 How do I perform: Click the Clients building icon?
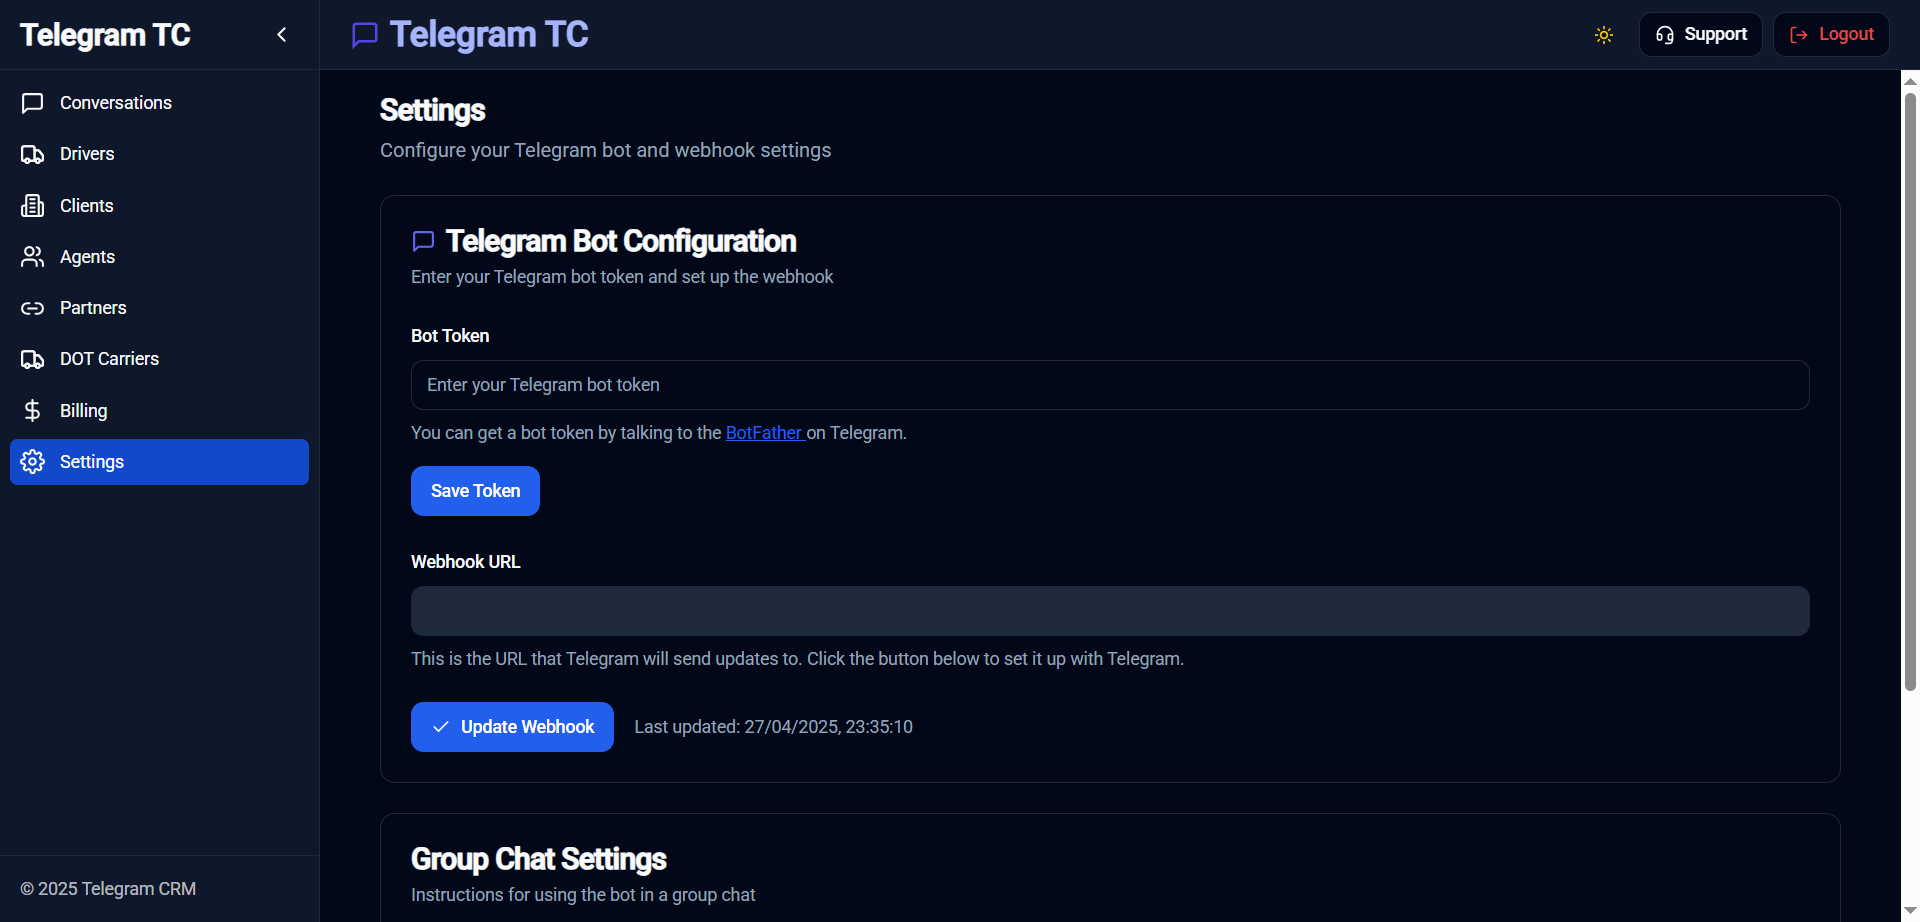32,205
